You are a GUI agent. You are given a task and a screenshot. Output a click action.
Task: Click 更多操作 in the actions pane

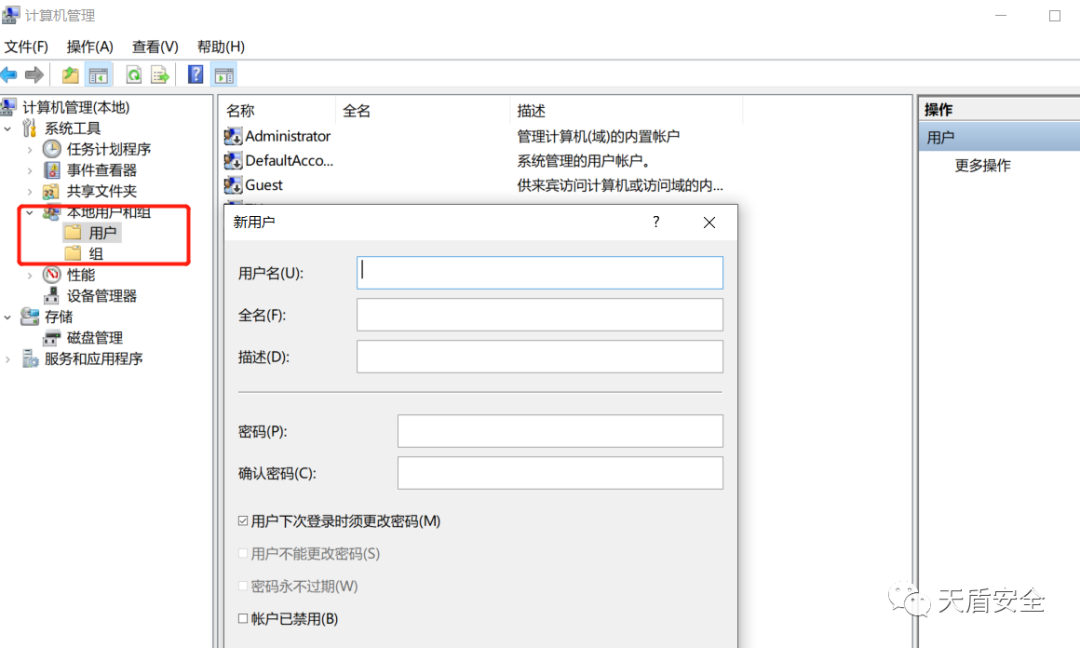point(982,165)
